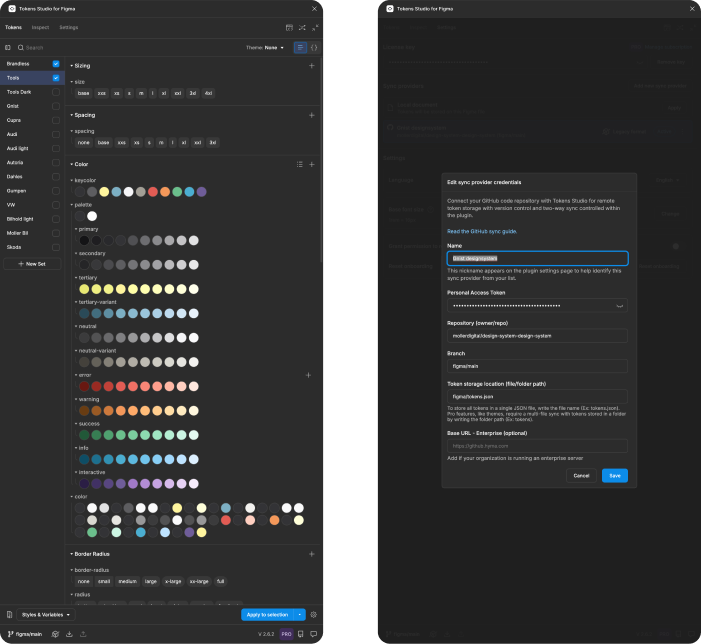701x644 pixels.
Task: Select the white palette swatch
Action: coord(92,216)
